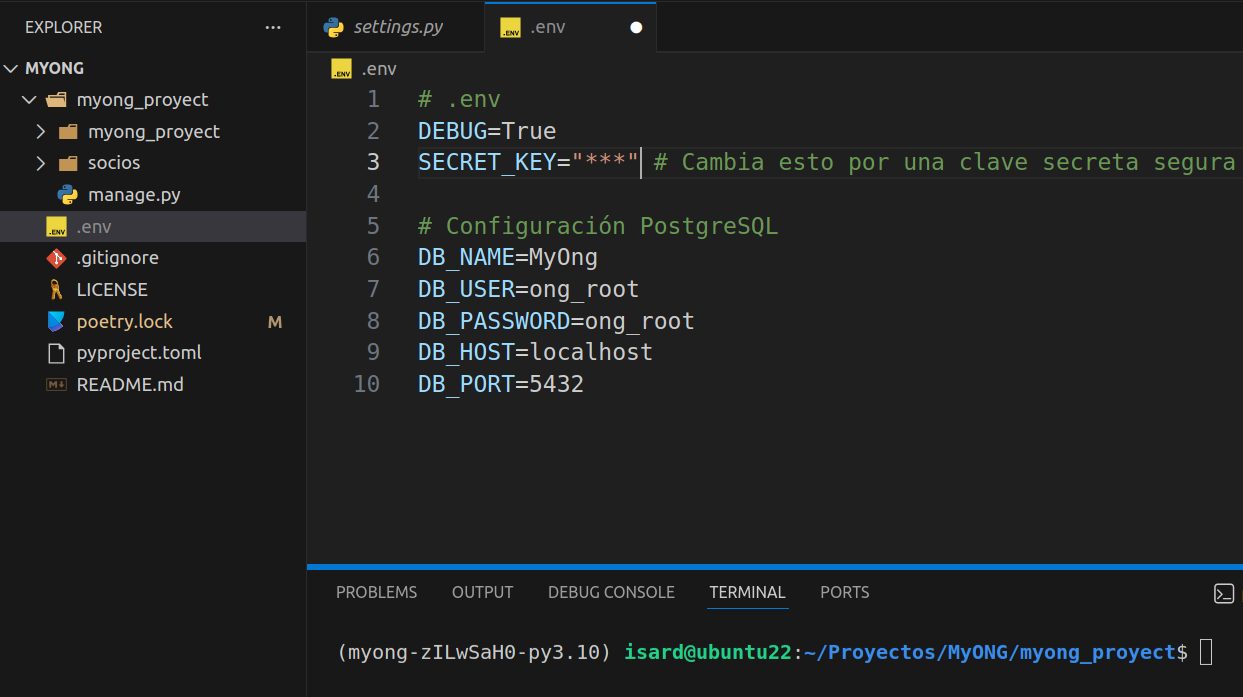The height and width of the screenshot is (697, 1243).
Task: Switch to the PORTS view
Action: (844, 592)
